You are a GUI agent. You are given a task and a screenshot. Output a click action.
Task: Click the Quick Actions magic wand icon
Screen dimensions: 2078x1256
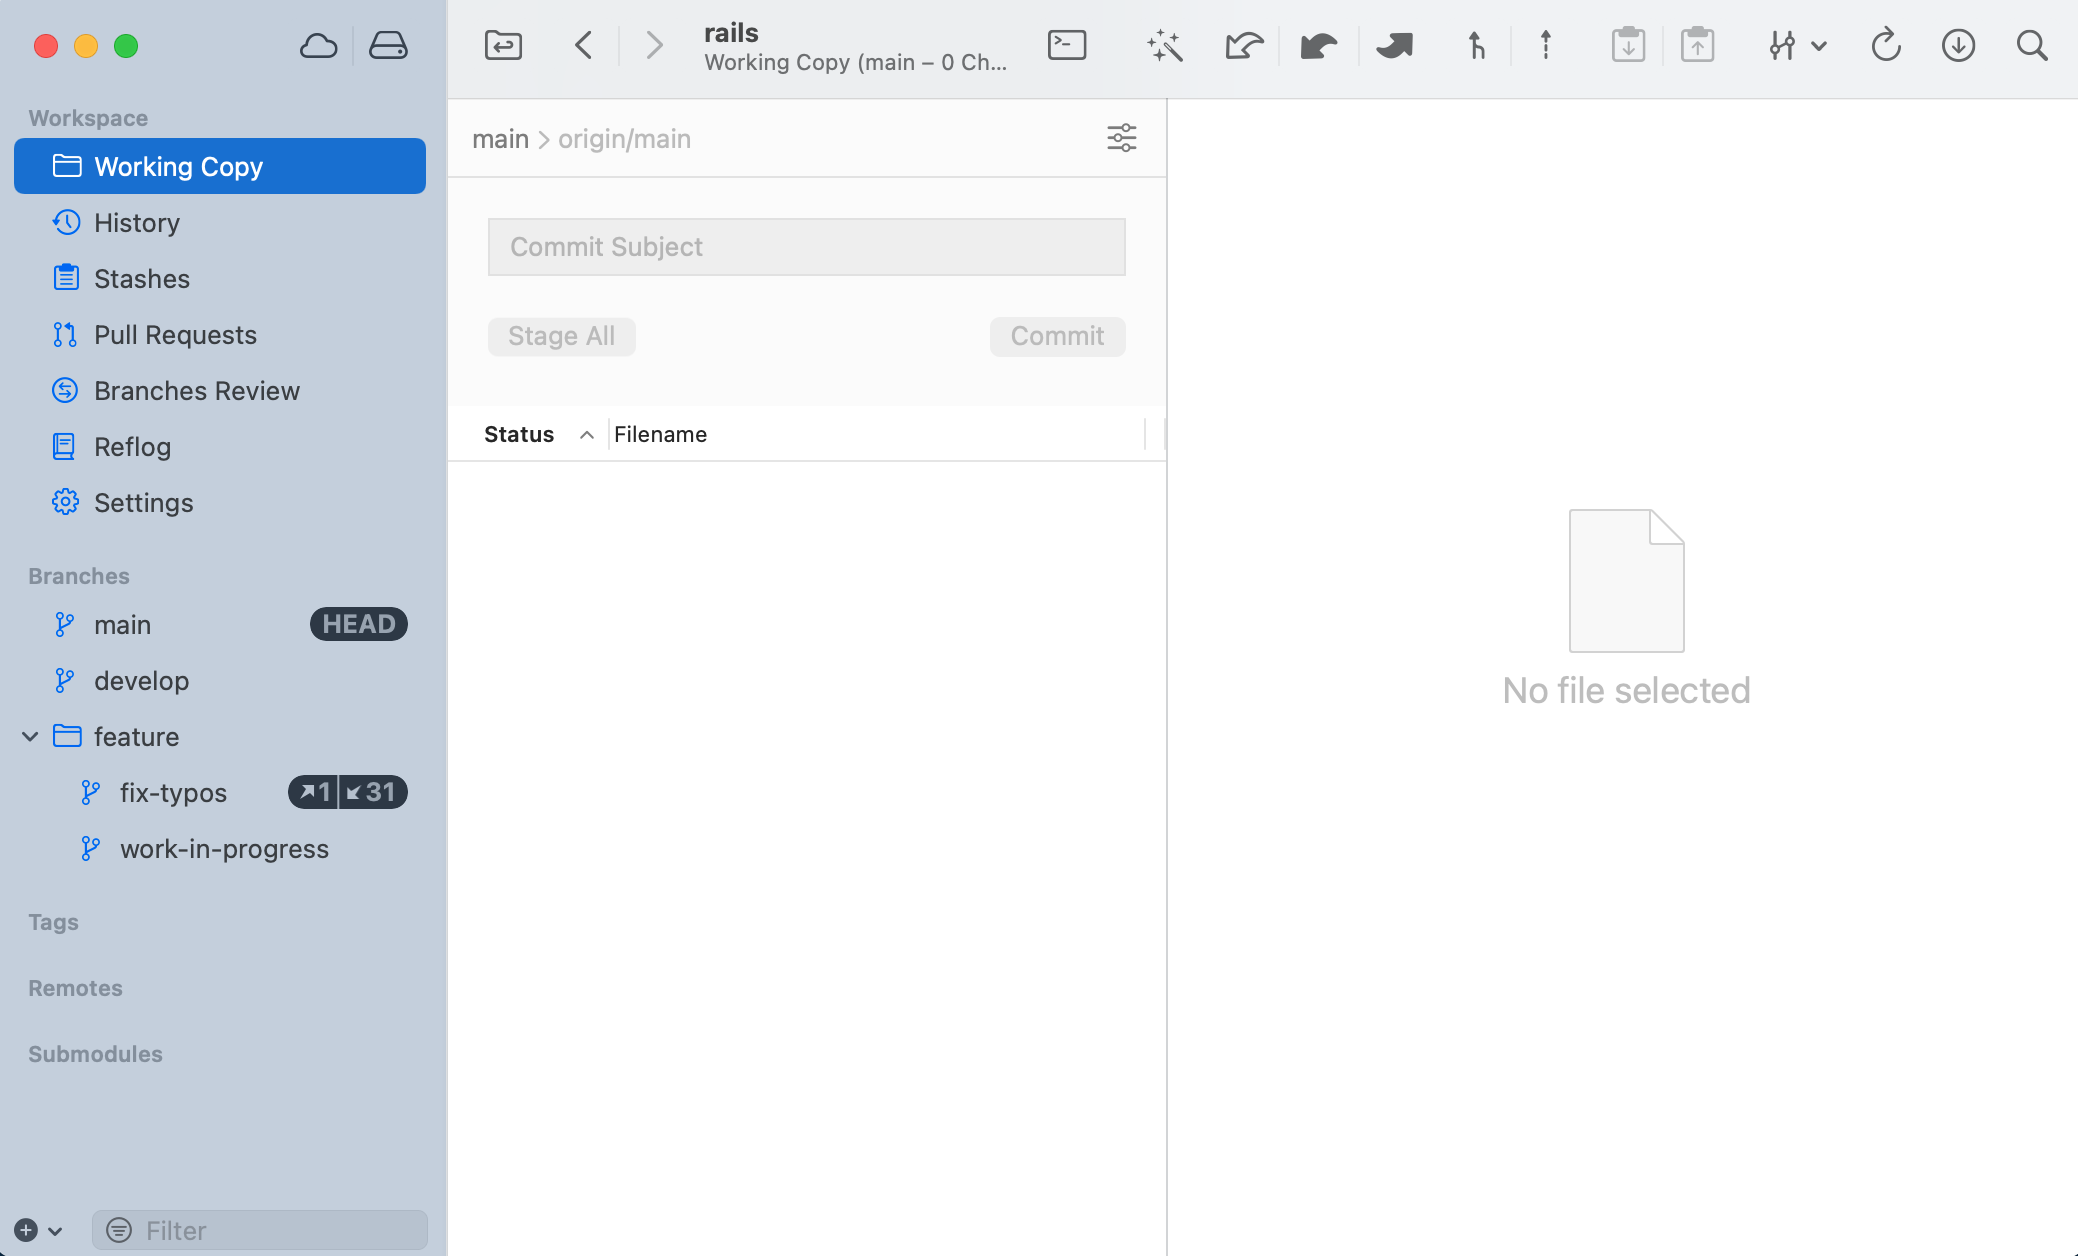coord(1165,45)
